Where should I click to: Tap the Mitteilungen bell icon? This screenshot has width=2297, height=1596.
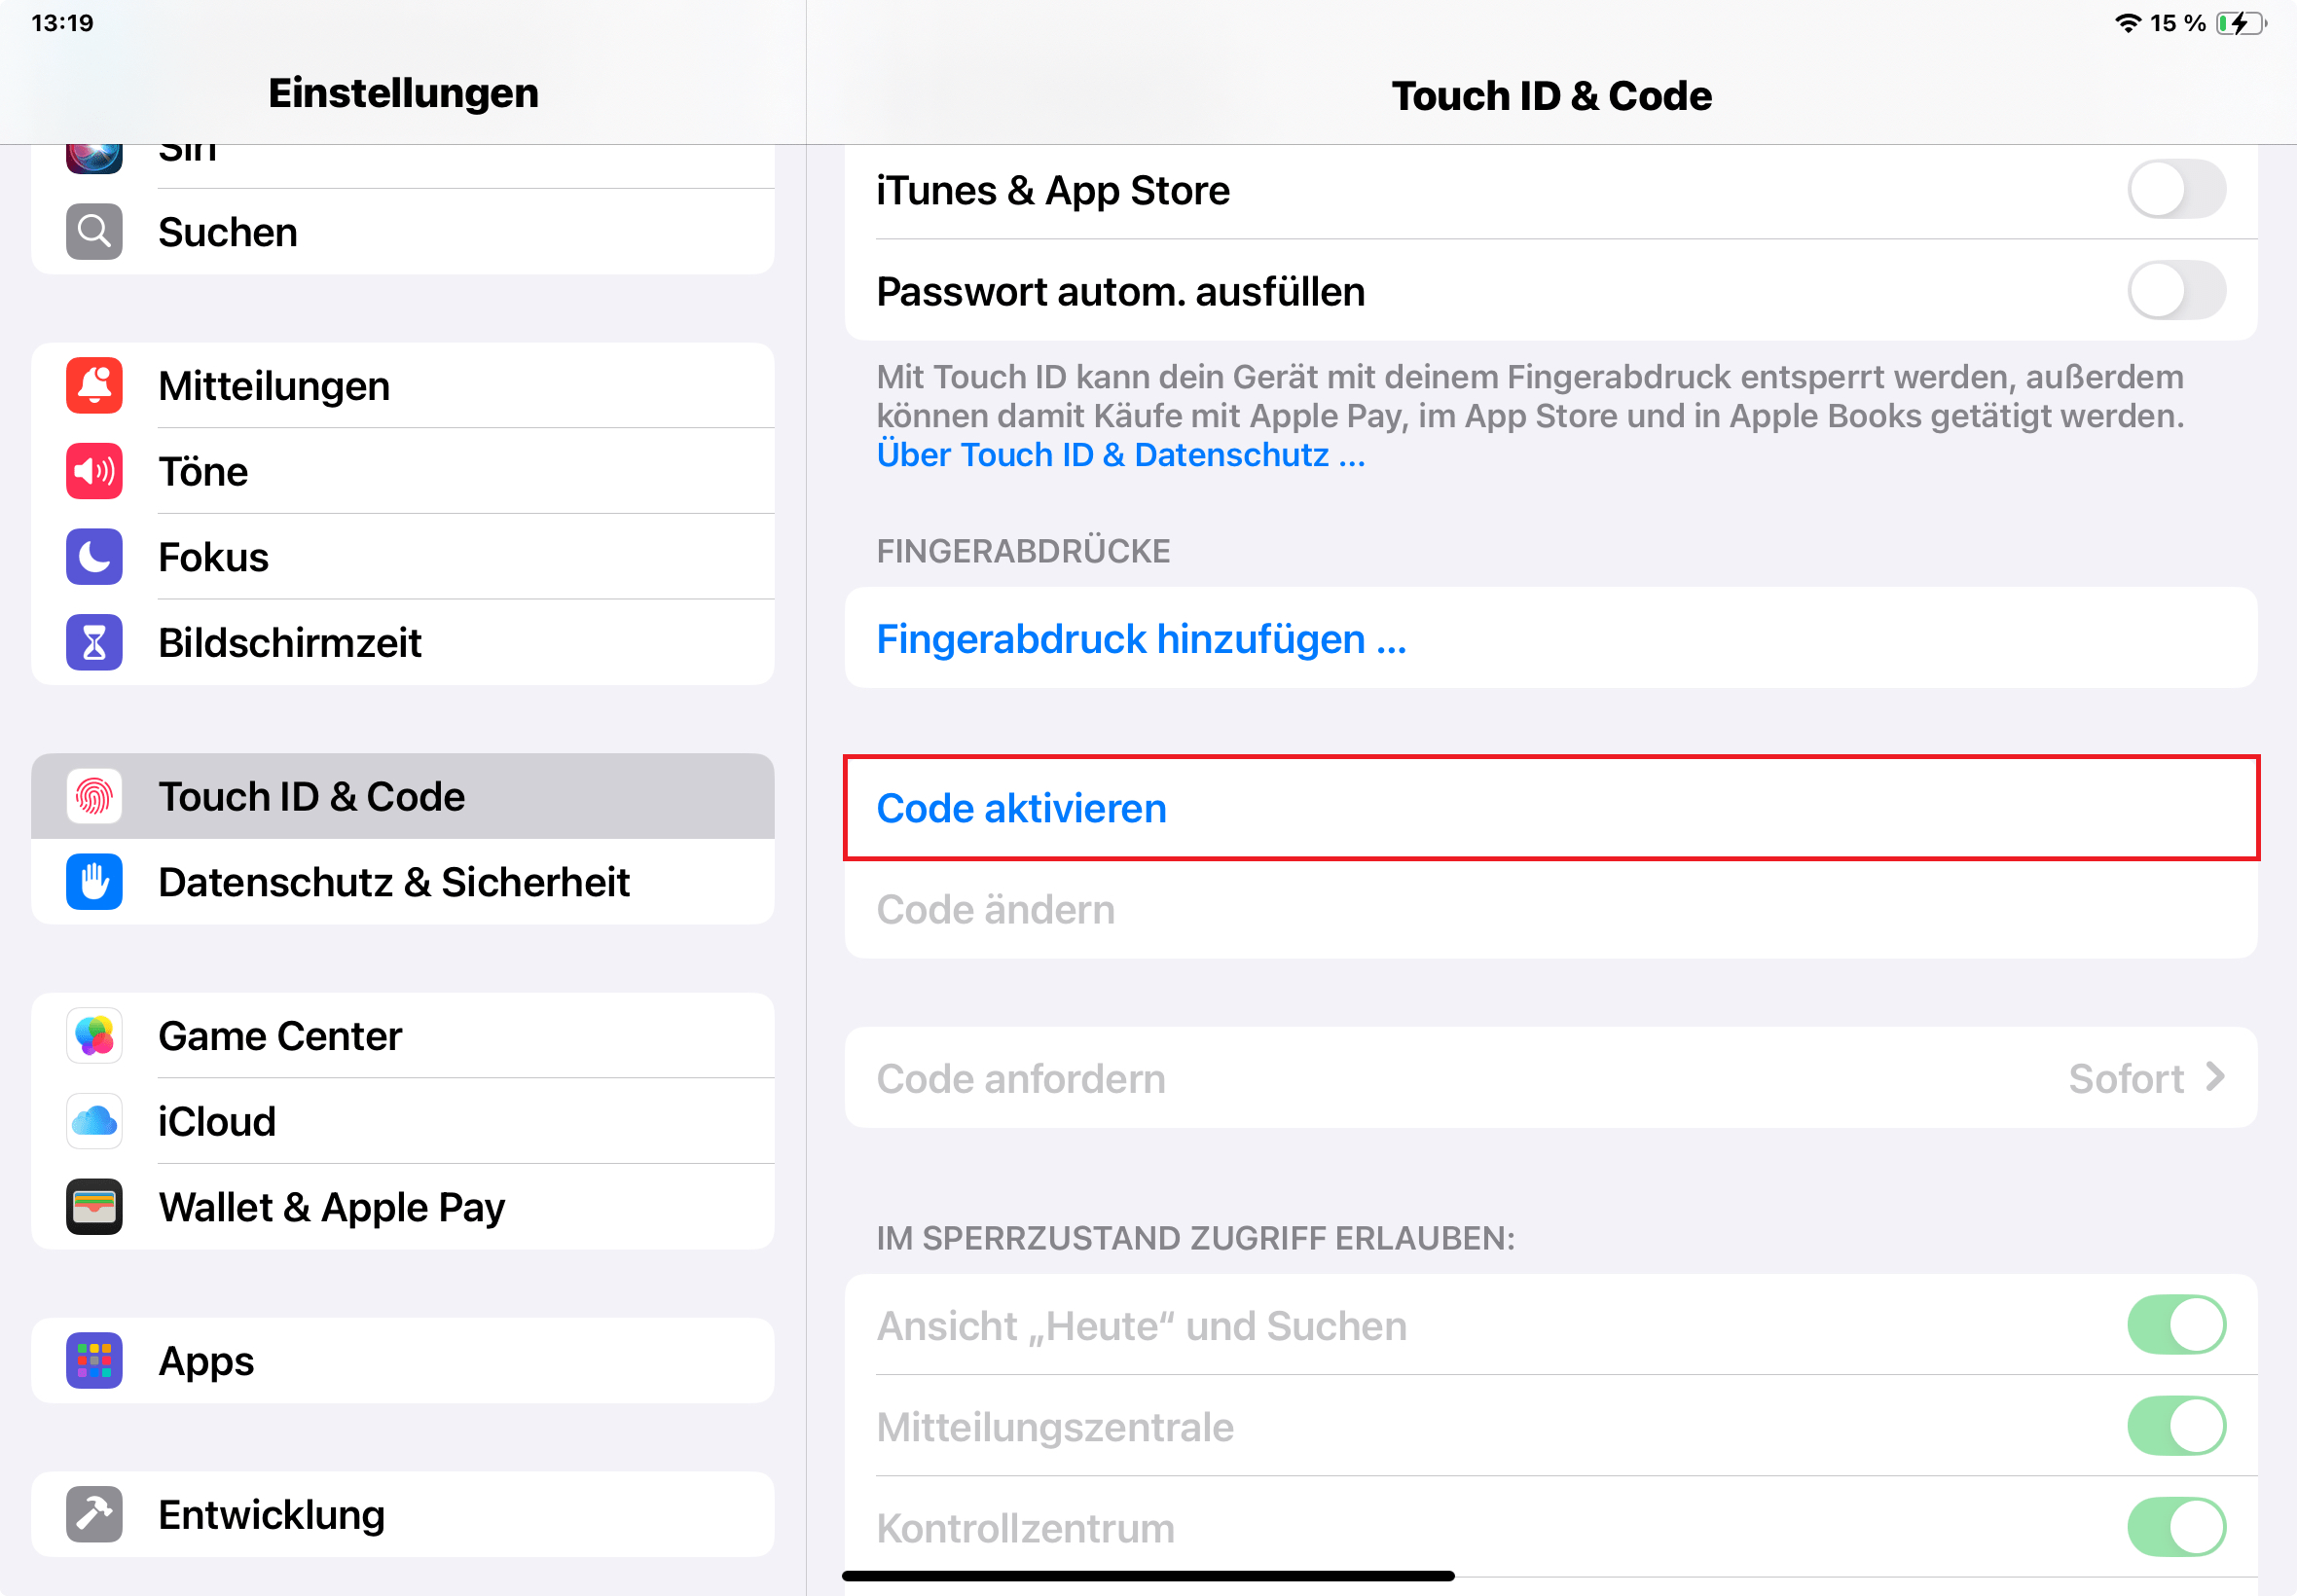[x=94, y=386]
